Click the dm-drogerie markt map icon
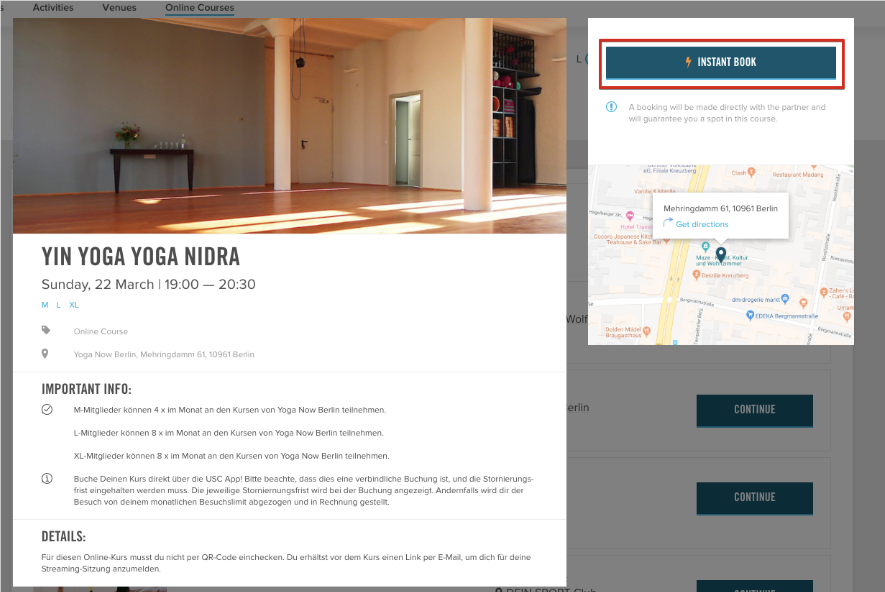This screenshot has height=592, width=885. (785, 299)
